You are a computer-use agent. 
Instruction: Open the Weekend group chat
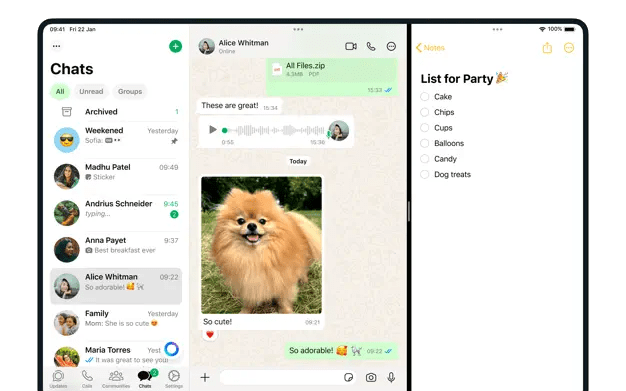point(116,139)
